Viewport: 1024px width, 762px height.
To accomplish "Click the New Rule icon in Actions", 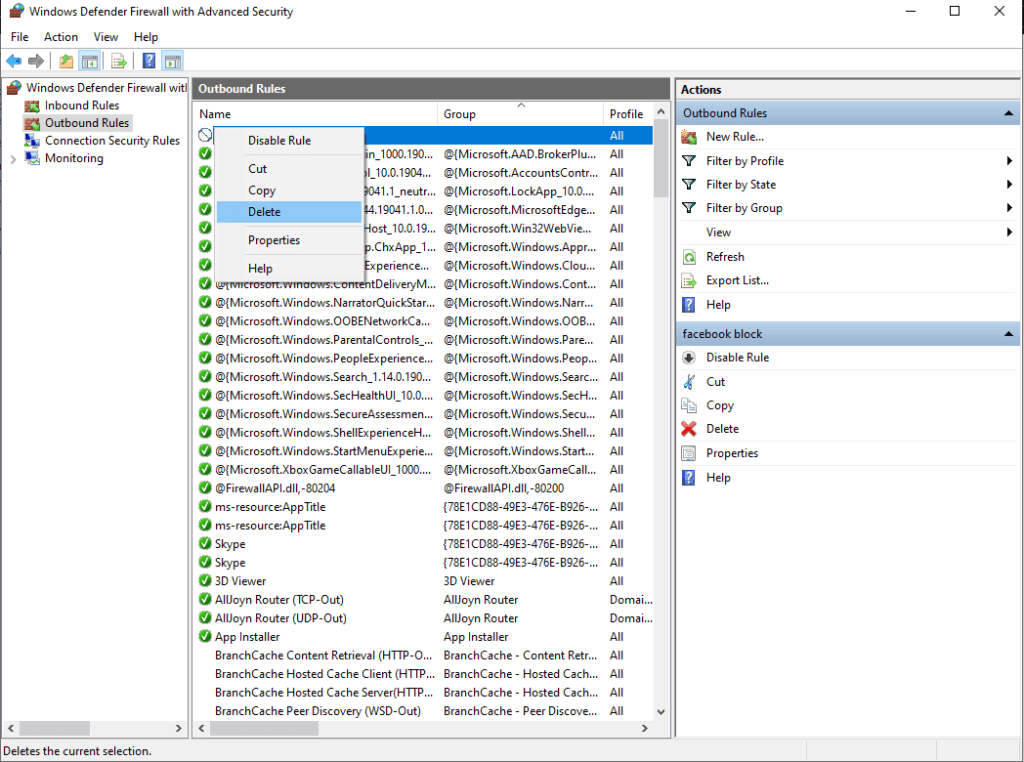I will (689, 137).
